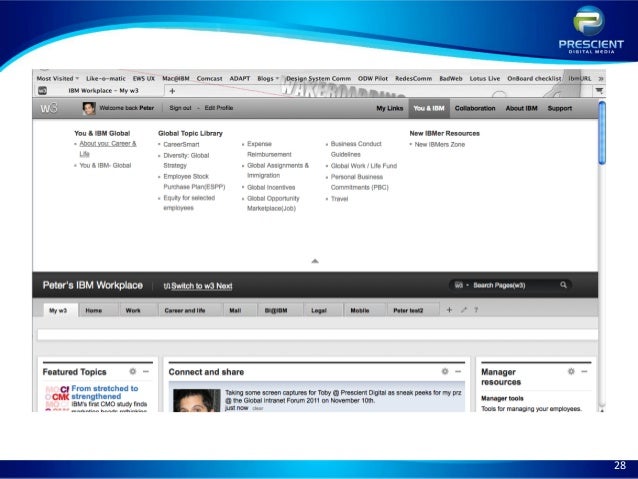Open Global Opportunity Marketplace(Job) link

[x=273, y=203]
